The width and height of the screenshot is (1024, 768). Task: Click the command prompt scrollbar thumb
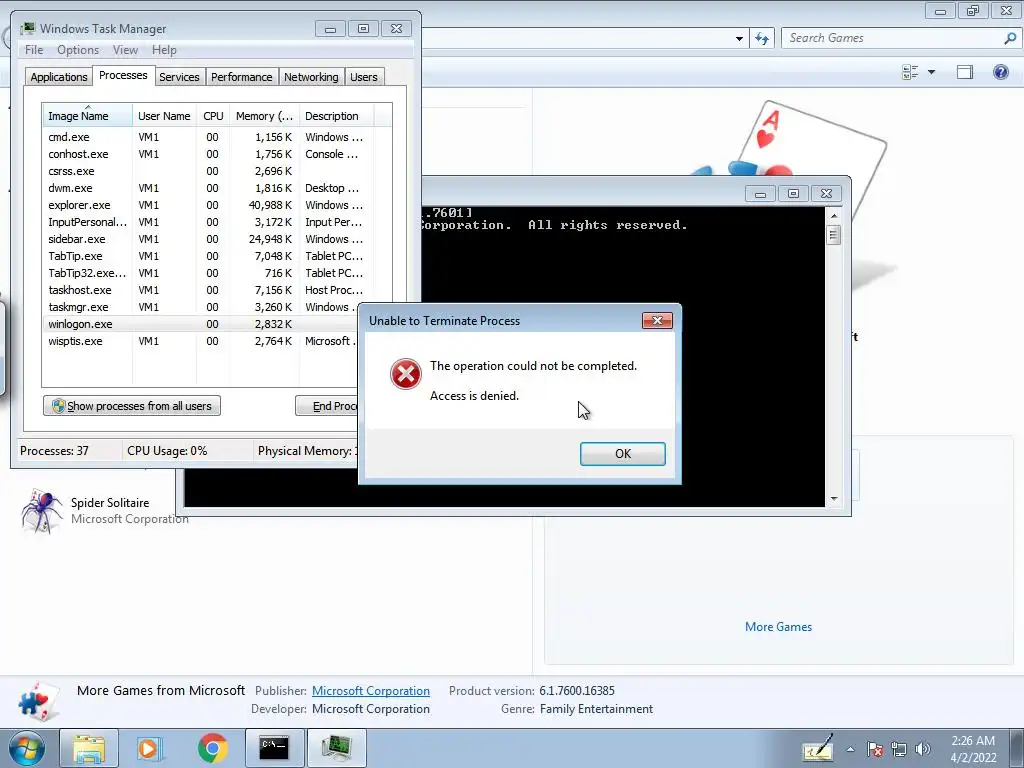(x=833, y=234)
